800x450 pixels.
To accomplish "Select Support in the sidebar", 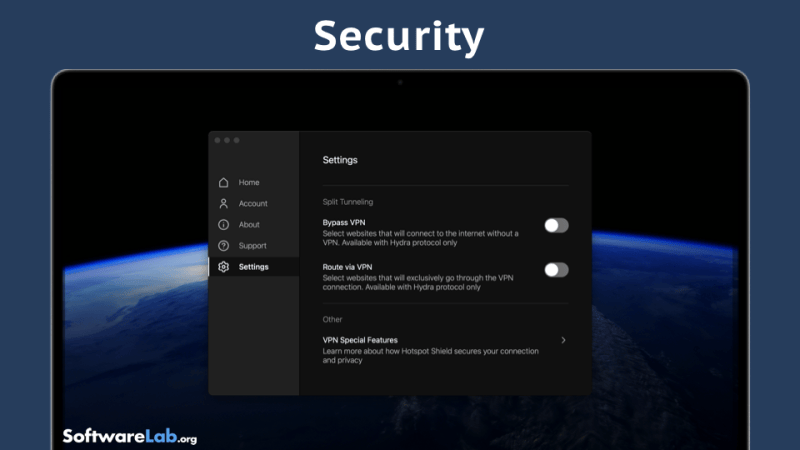I will (253, 246).
